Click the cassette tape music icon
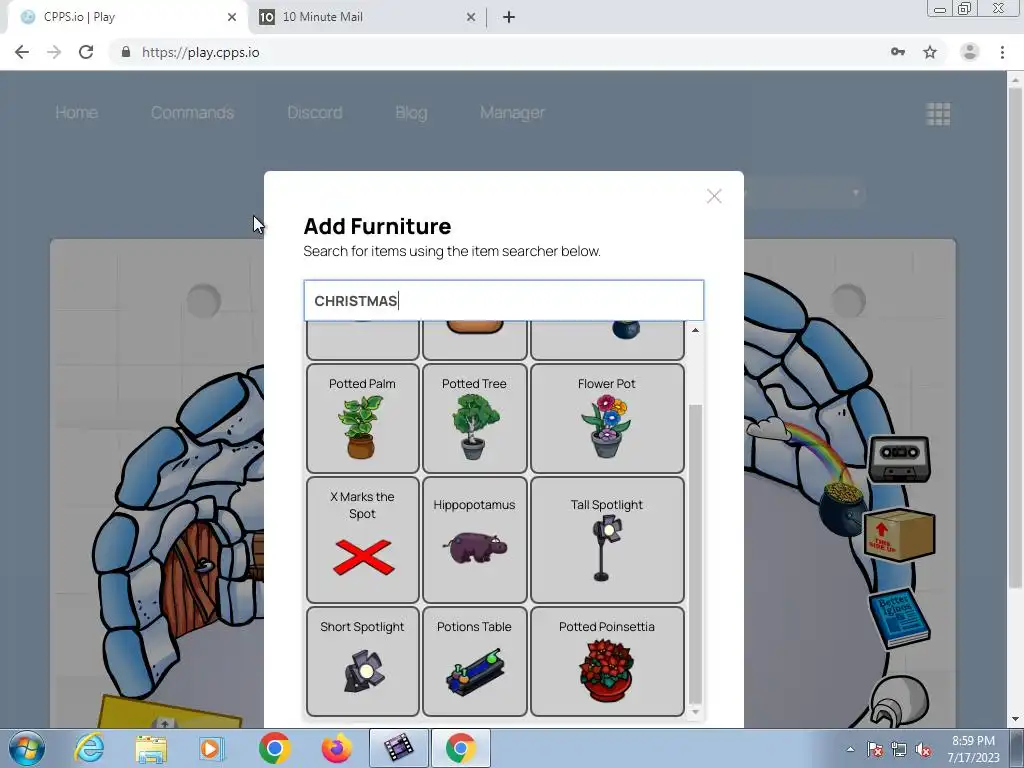The image size is (1024, 768). 900,458
